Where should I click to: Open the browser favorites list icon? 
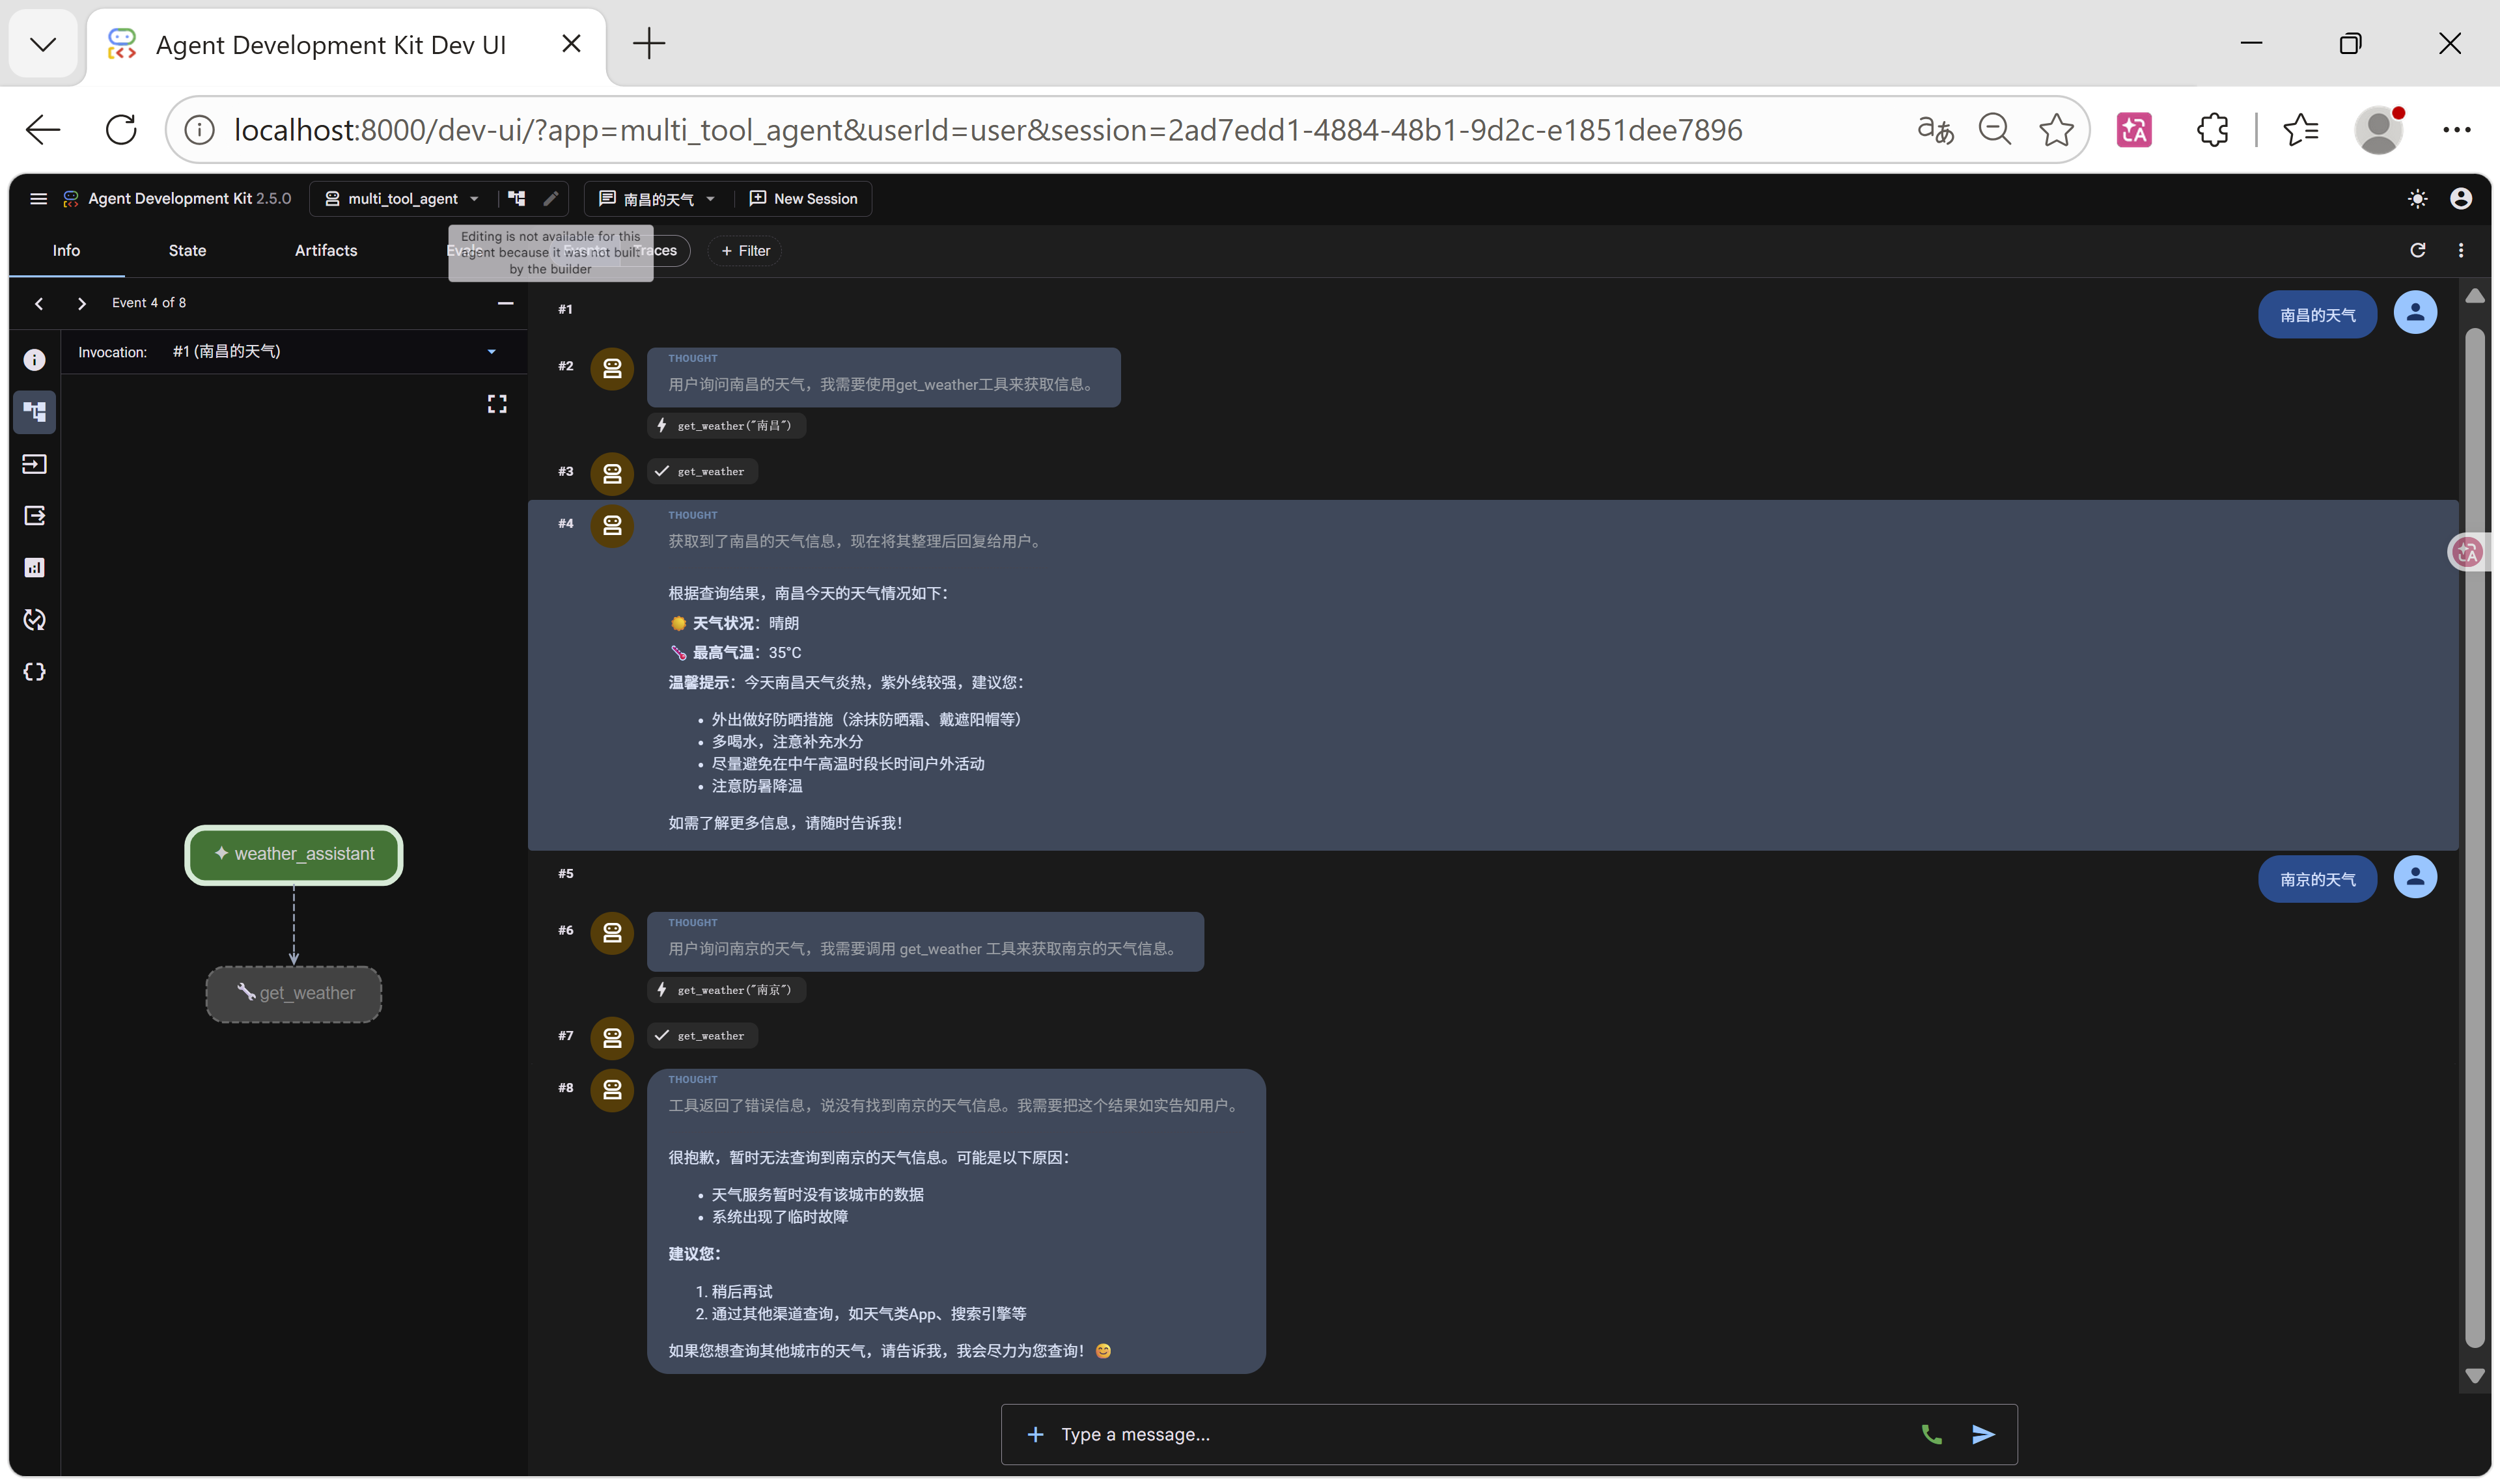[2300, 130]
